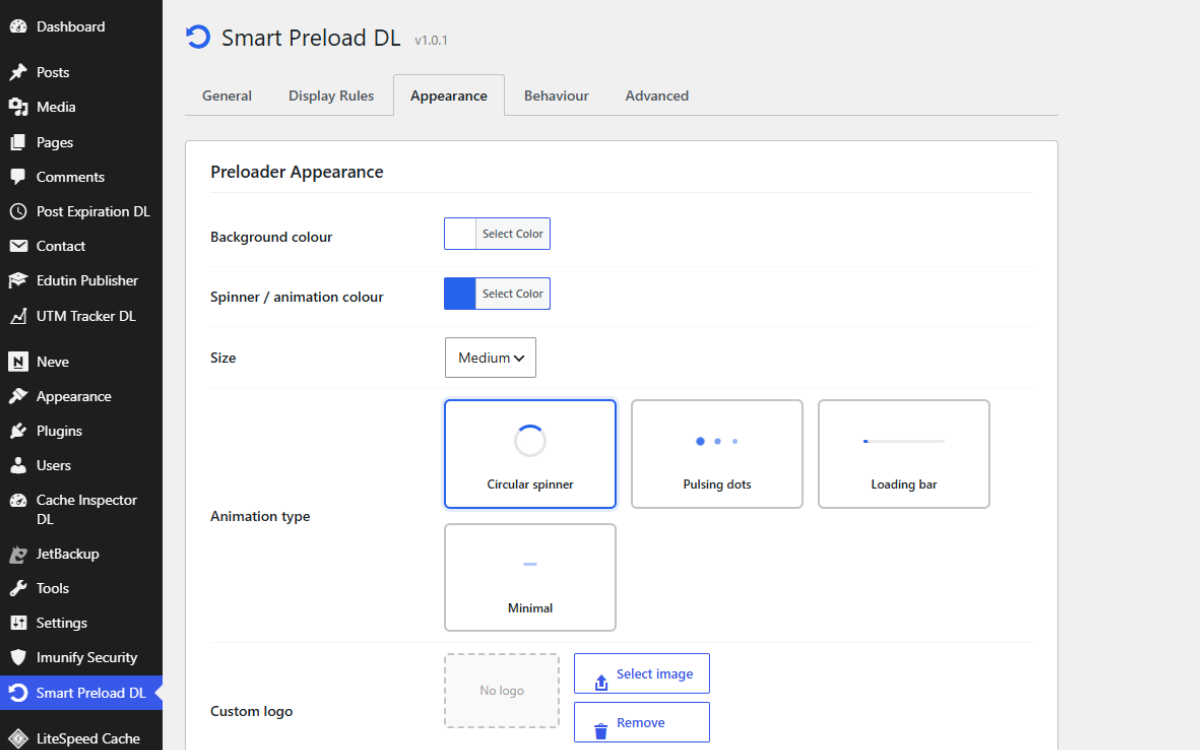Click the white background colour swatch
Viewport: 1200px width, 750px height.
click(460, 234)
